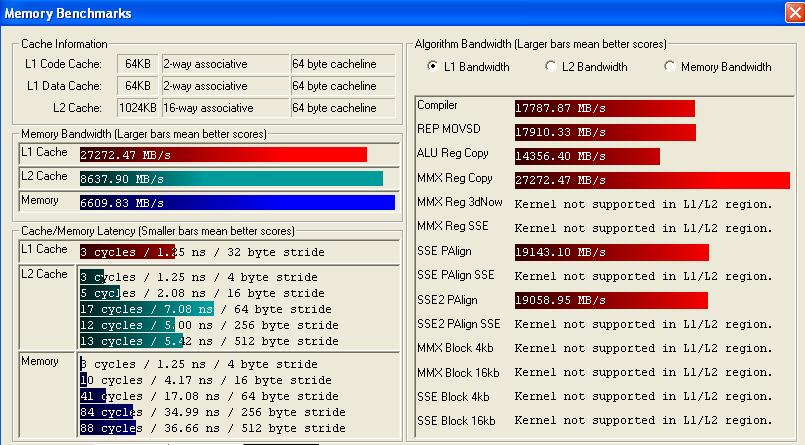Click the L2 Cache bandwidth bar 8637.90 MB/s
This screenshot has height=445, width=805.
click(232, 179)
